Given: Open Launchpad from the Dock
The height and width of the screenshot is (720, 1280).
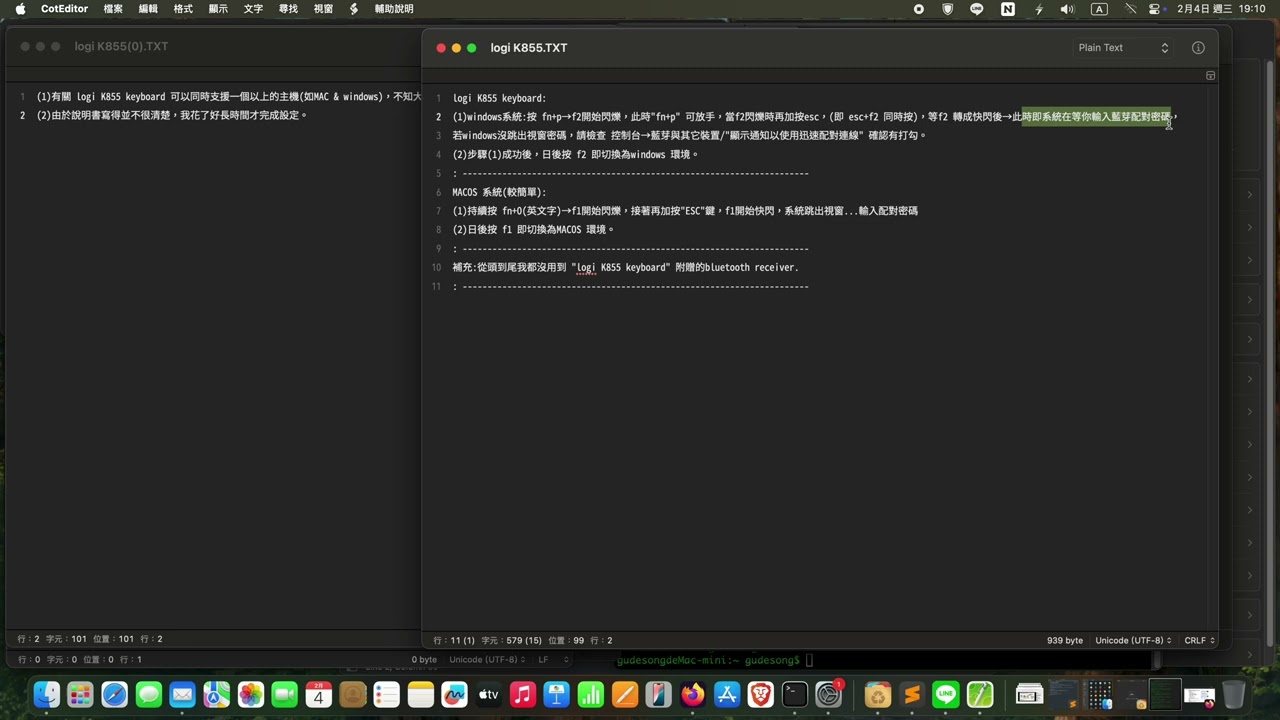Looking at the screenshot, I should (80, 694).
